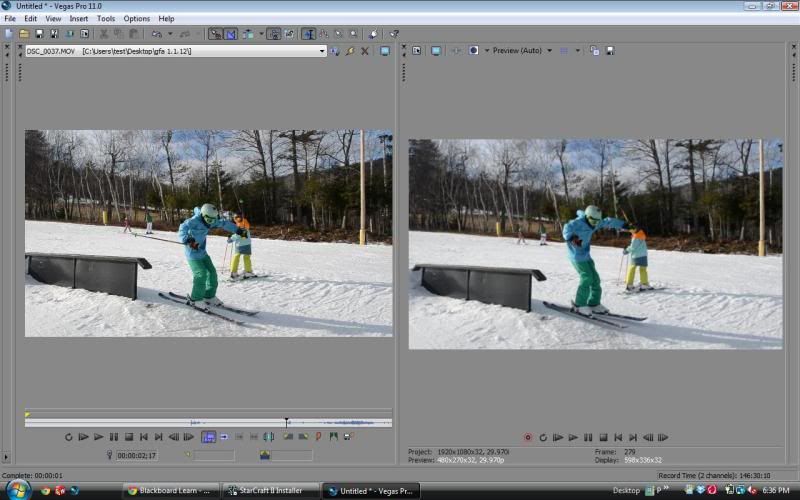Image resolution: width=800 pixels, height=500 pixels.
Task: Open the Insert menu
Action: (x=78, y=18)
